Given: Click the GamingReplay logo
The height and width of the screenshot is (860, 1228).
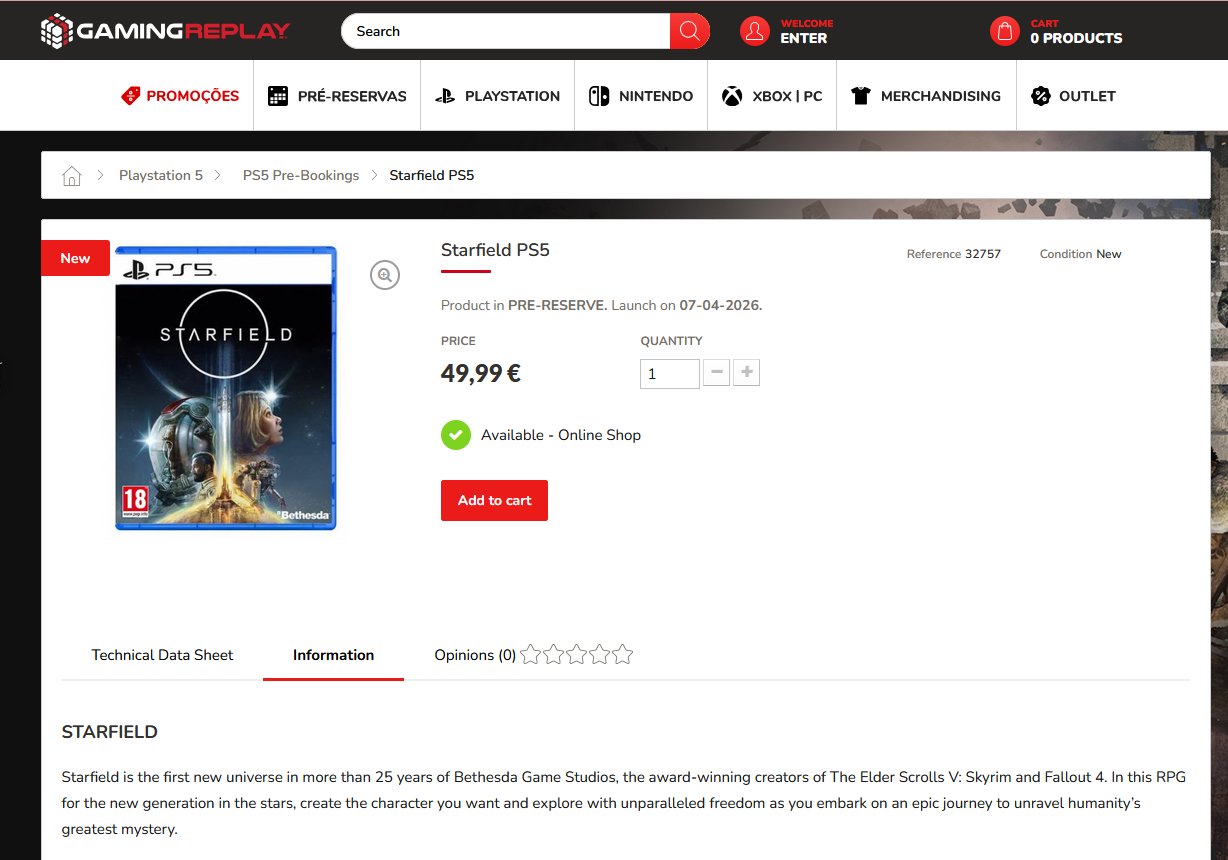Looking at the screenshot, I should coord(165,31).
